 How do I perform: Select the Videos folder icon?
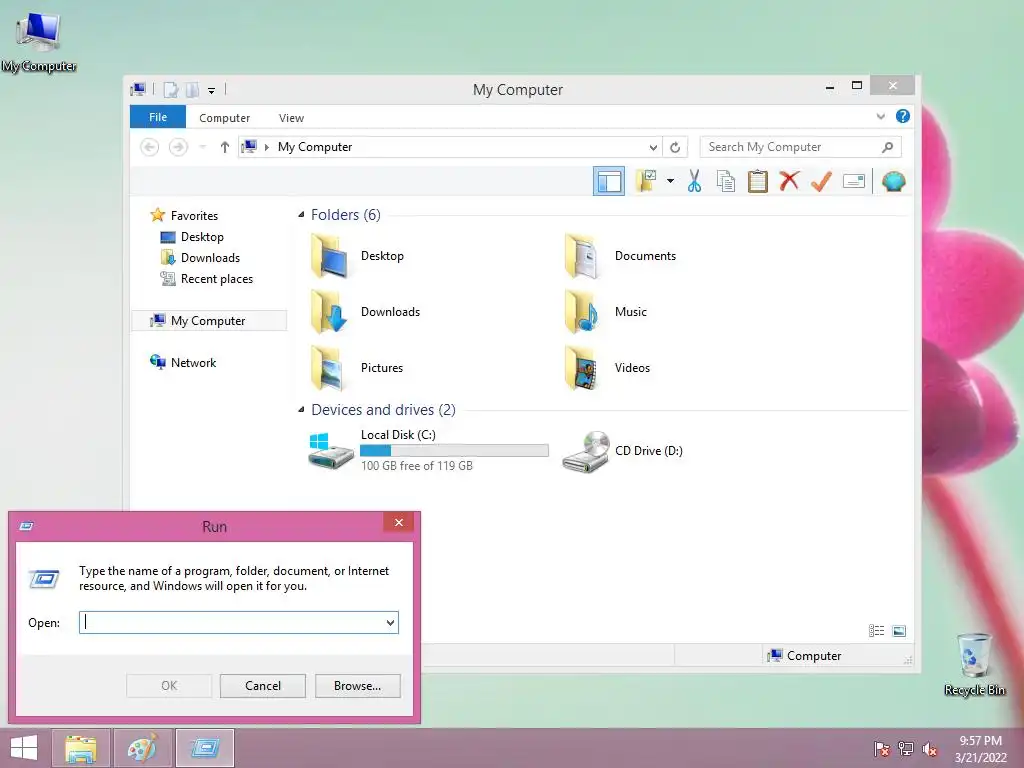(x=581, y=368)
